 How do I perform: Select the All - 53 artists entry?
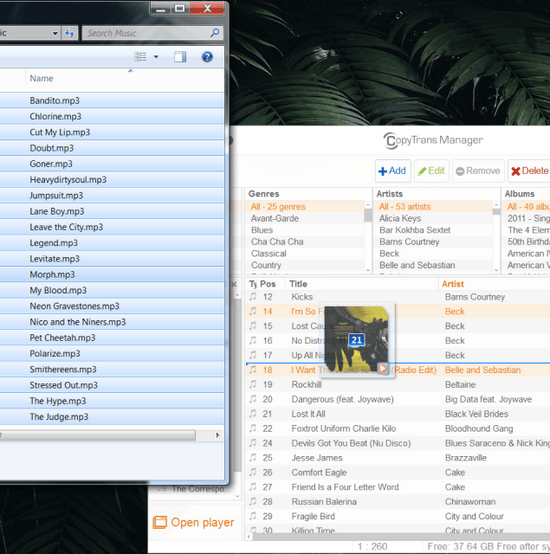(404, 206)
